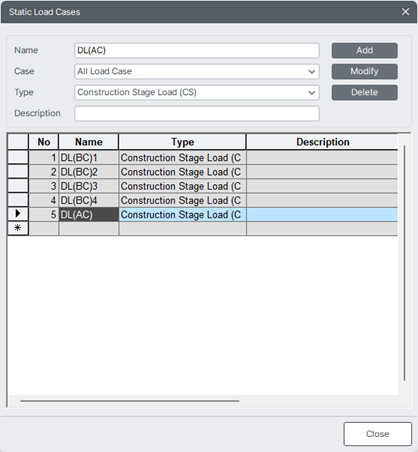Click the Modify button
The image size is (418, 452).
[364, 71]
